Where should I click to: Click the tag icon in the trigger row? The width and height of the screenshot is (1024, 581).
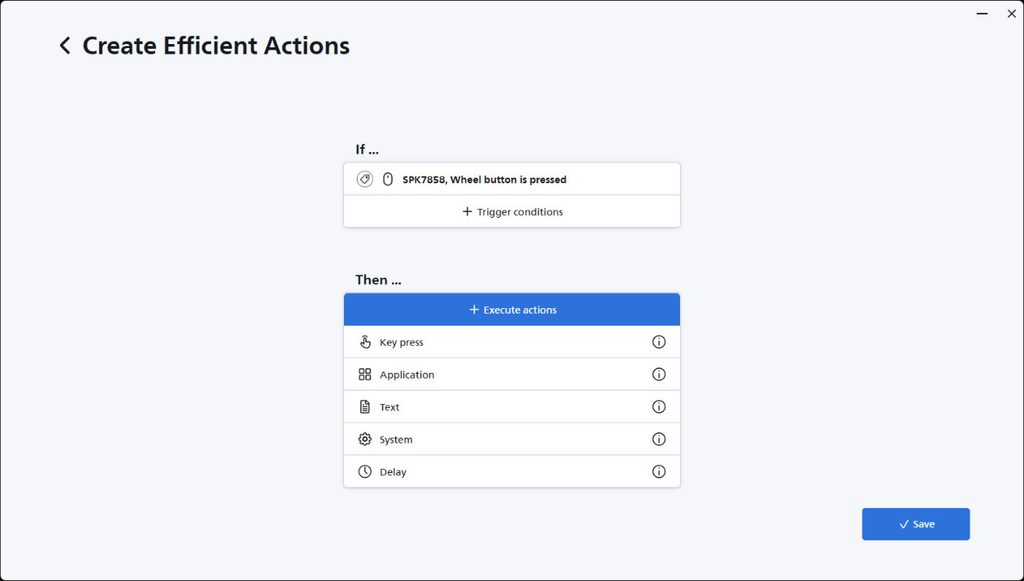[364, 179]
